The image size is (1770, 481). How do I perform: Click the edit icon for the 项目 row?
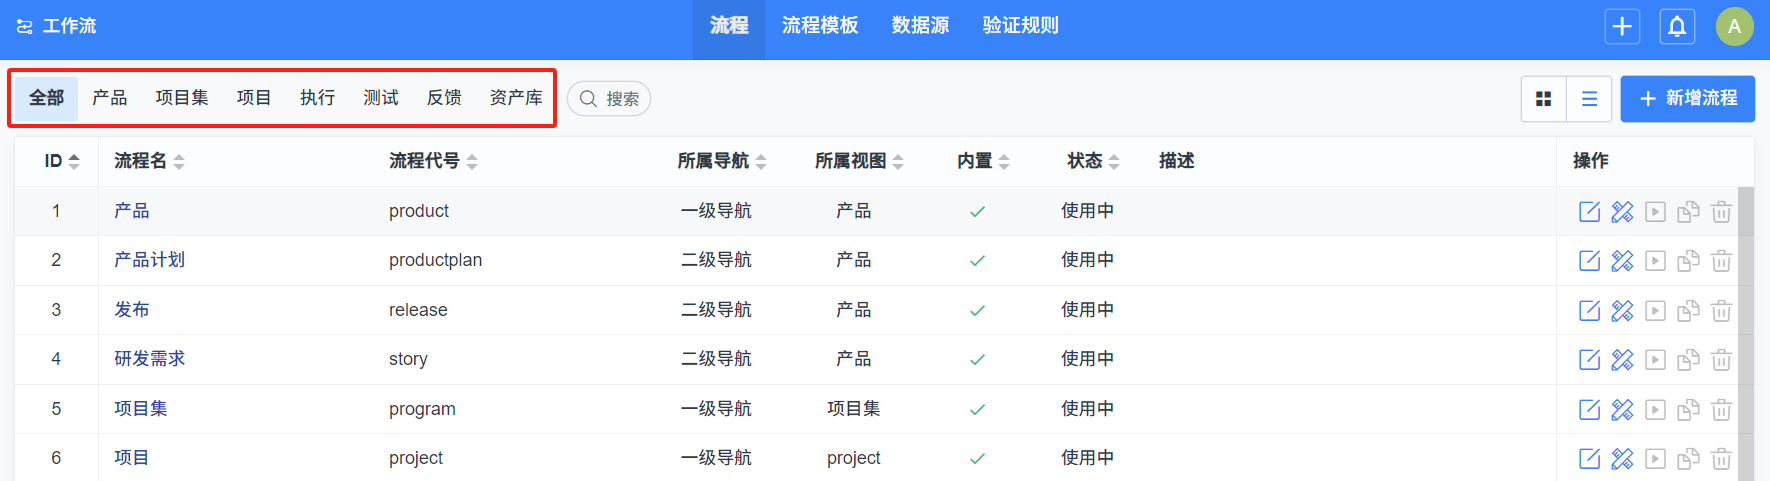point(1589,459)
